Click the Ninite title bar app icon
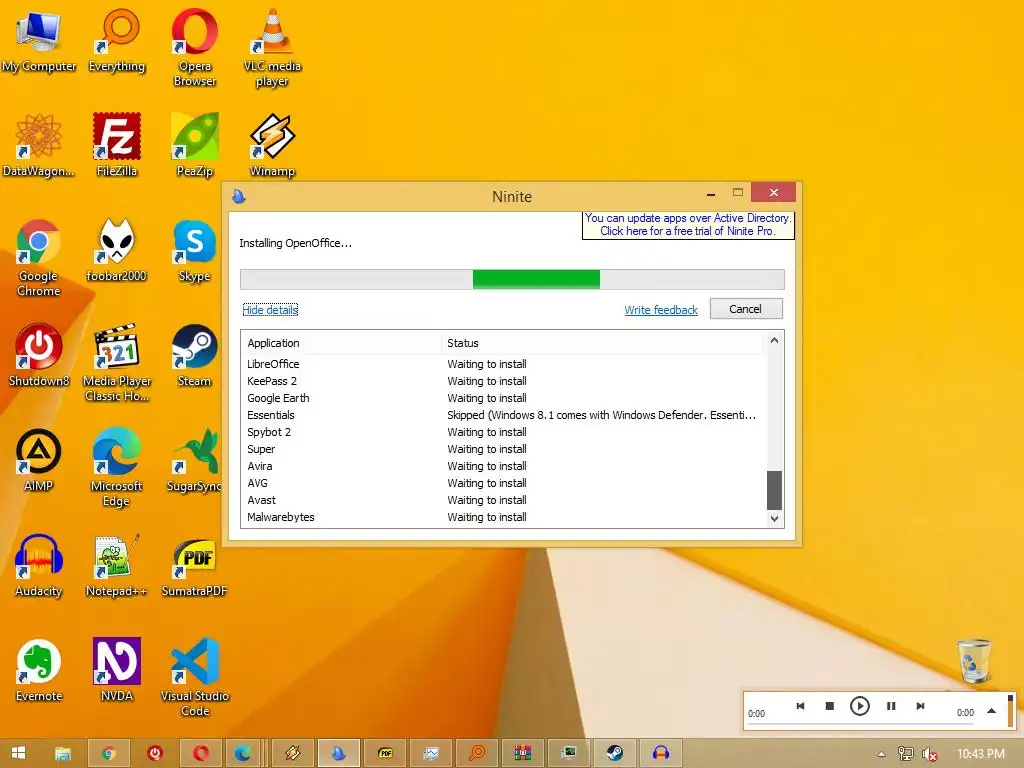1024x768 pixels. point(239,196)
